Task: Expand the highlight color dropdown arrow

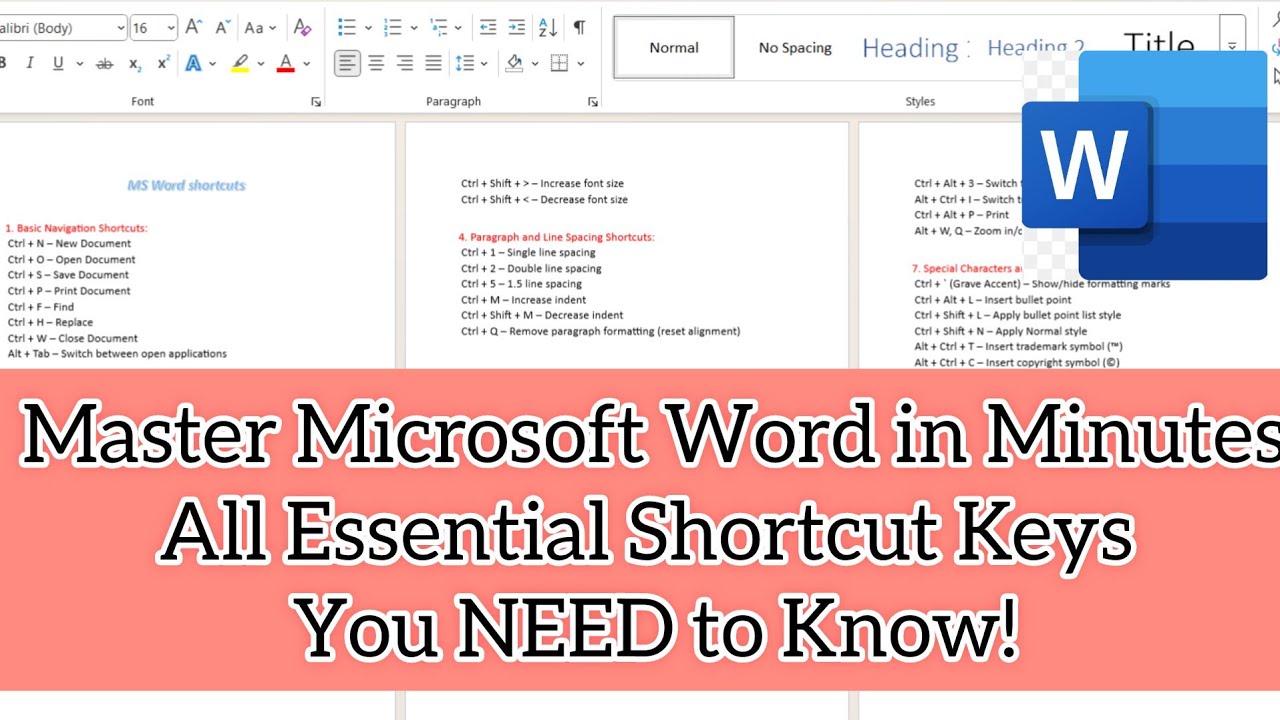Action: click(x=260, y=63)
